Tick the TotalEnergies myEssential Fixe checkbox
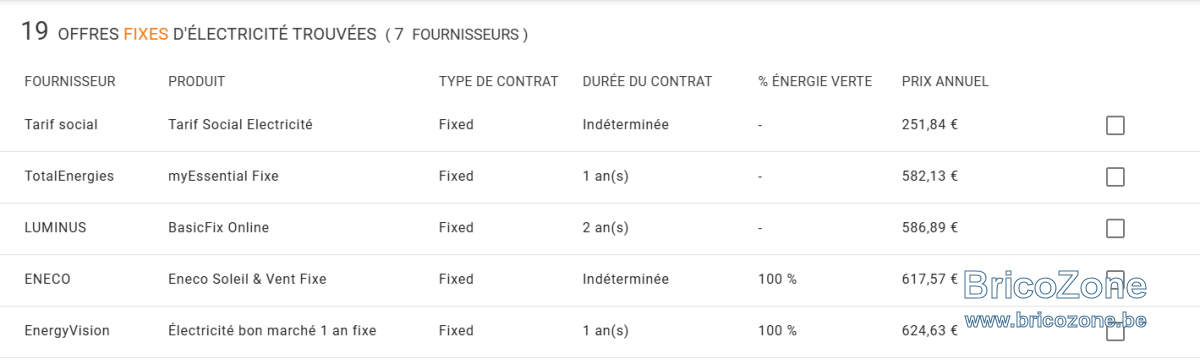 (1115, 177)
